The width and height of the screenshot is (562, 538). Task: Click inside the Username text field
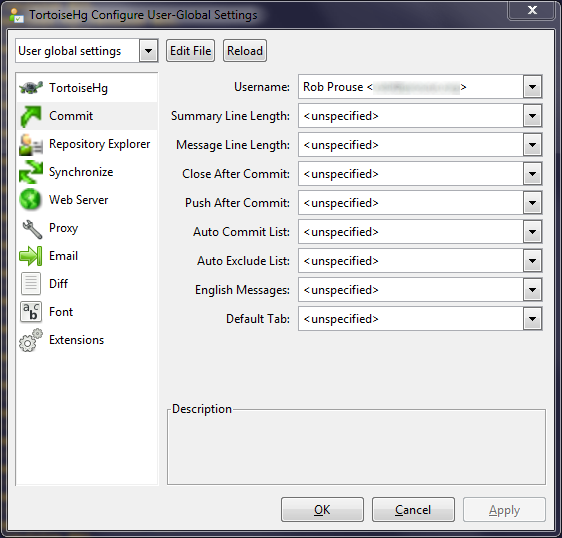(411, 87)
